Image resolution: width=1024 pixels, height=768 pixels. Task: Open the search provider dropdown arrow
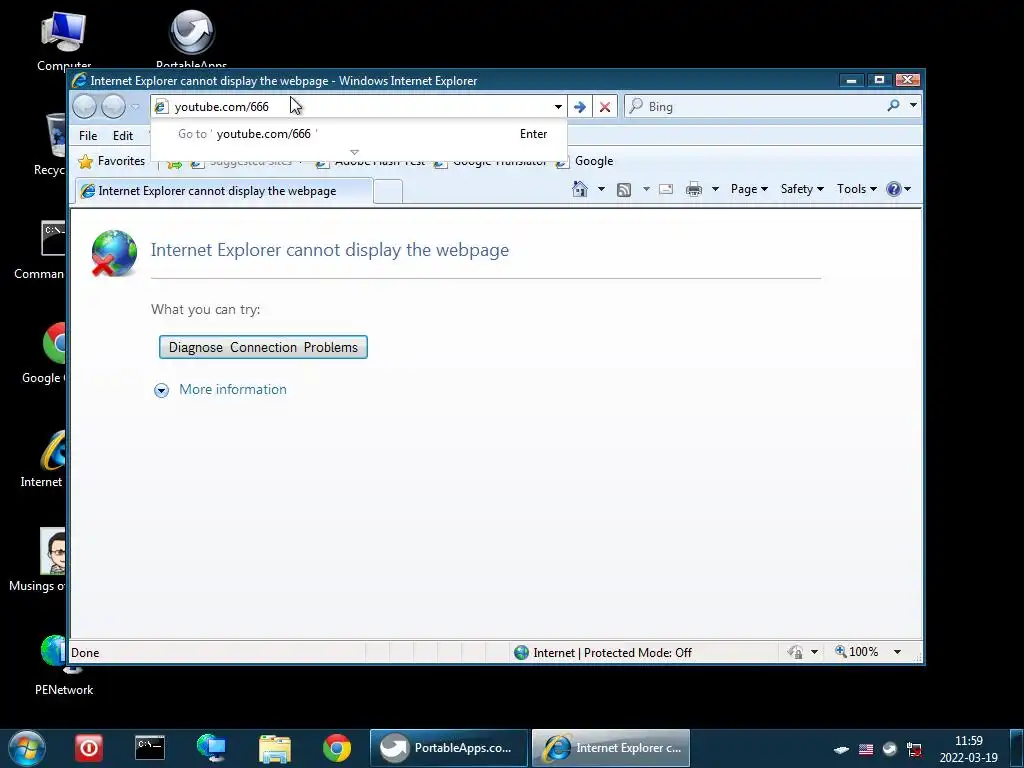coord(913,105)
